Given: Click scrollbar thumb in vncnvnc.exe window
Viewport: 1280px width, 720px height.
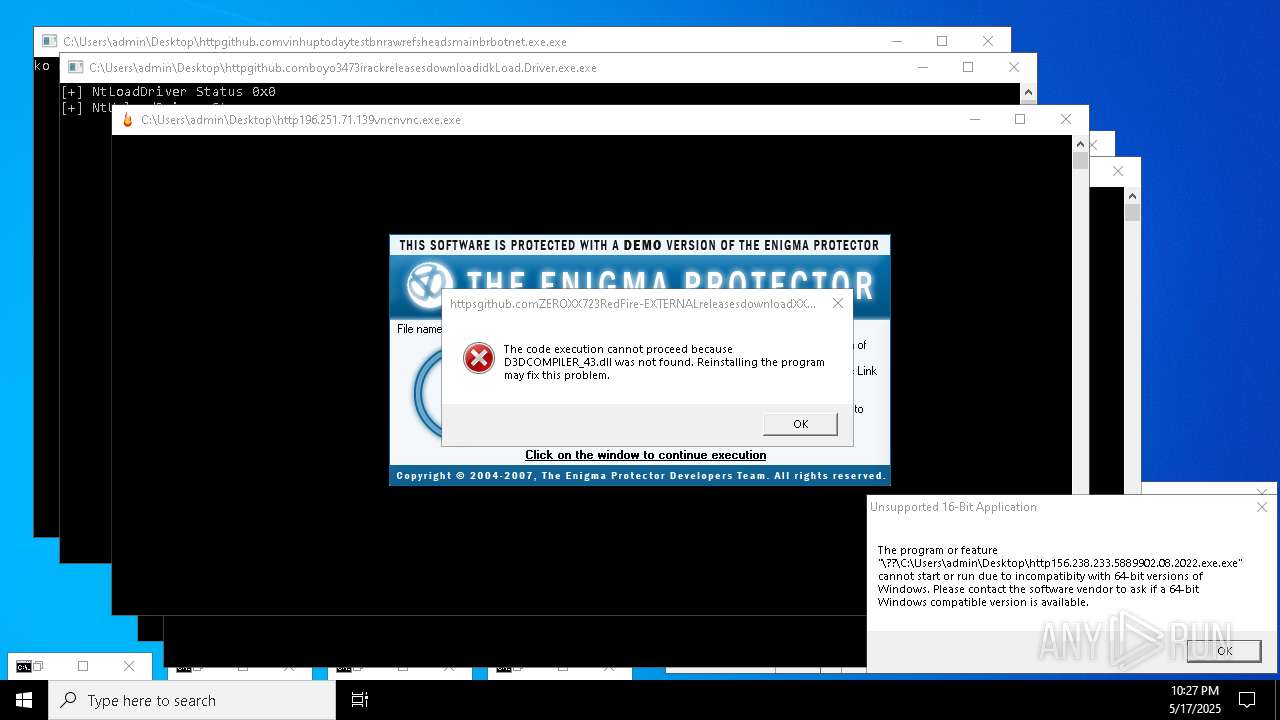Looking at the screenshot, I should (1080, 161).
